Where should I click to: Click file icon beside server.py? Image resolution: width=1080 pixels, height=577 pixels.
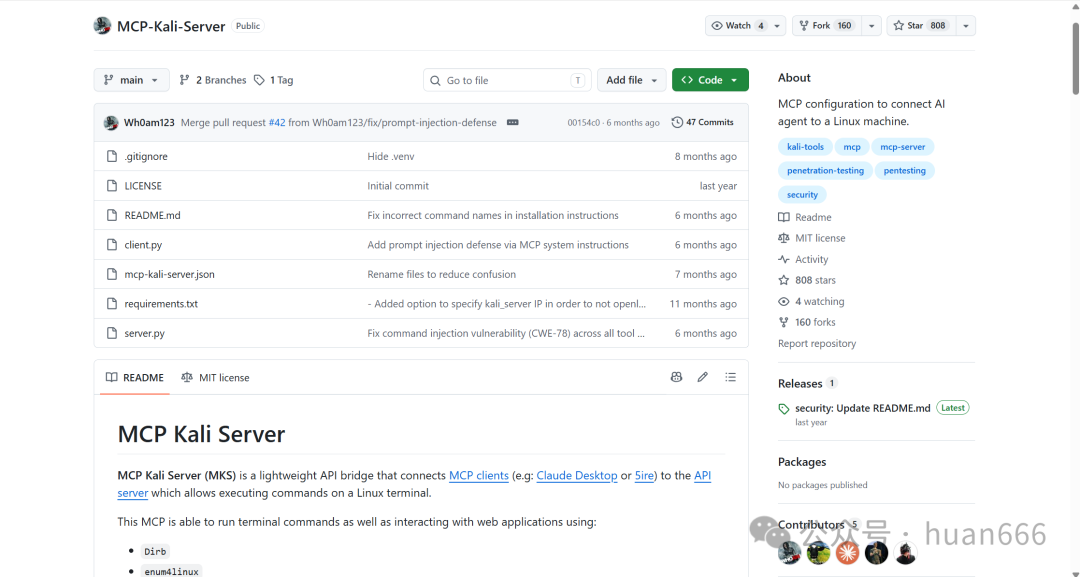(112, 333)
